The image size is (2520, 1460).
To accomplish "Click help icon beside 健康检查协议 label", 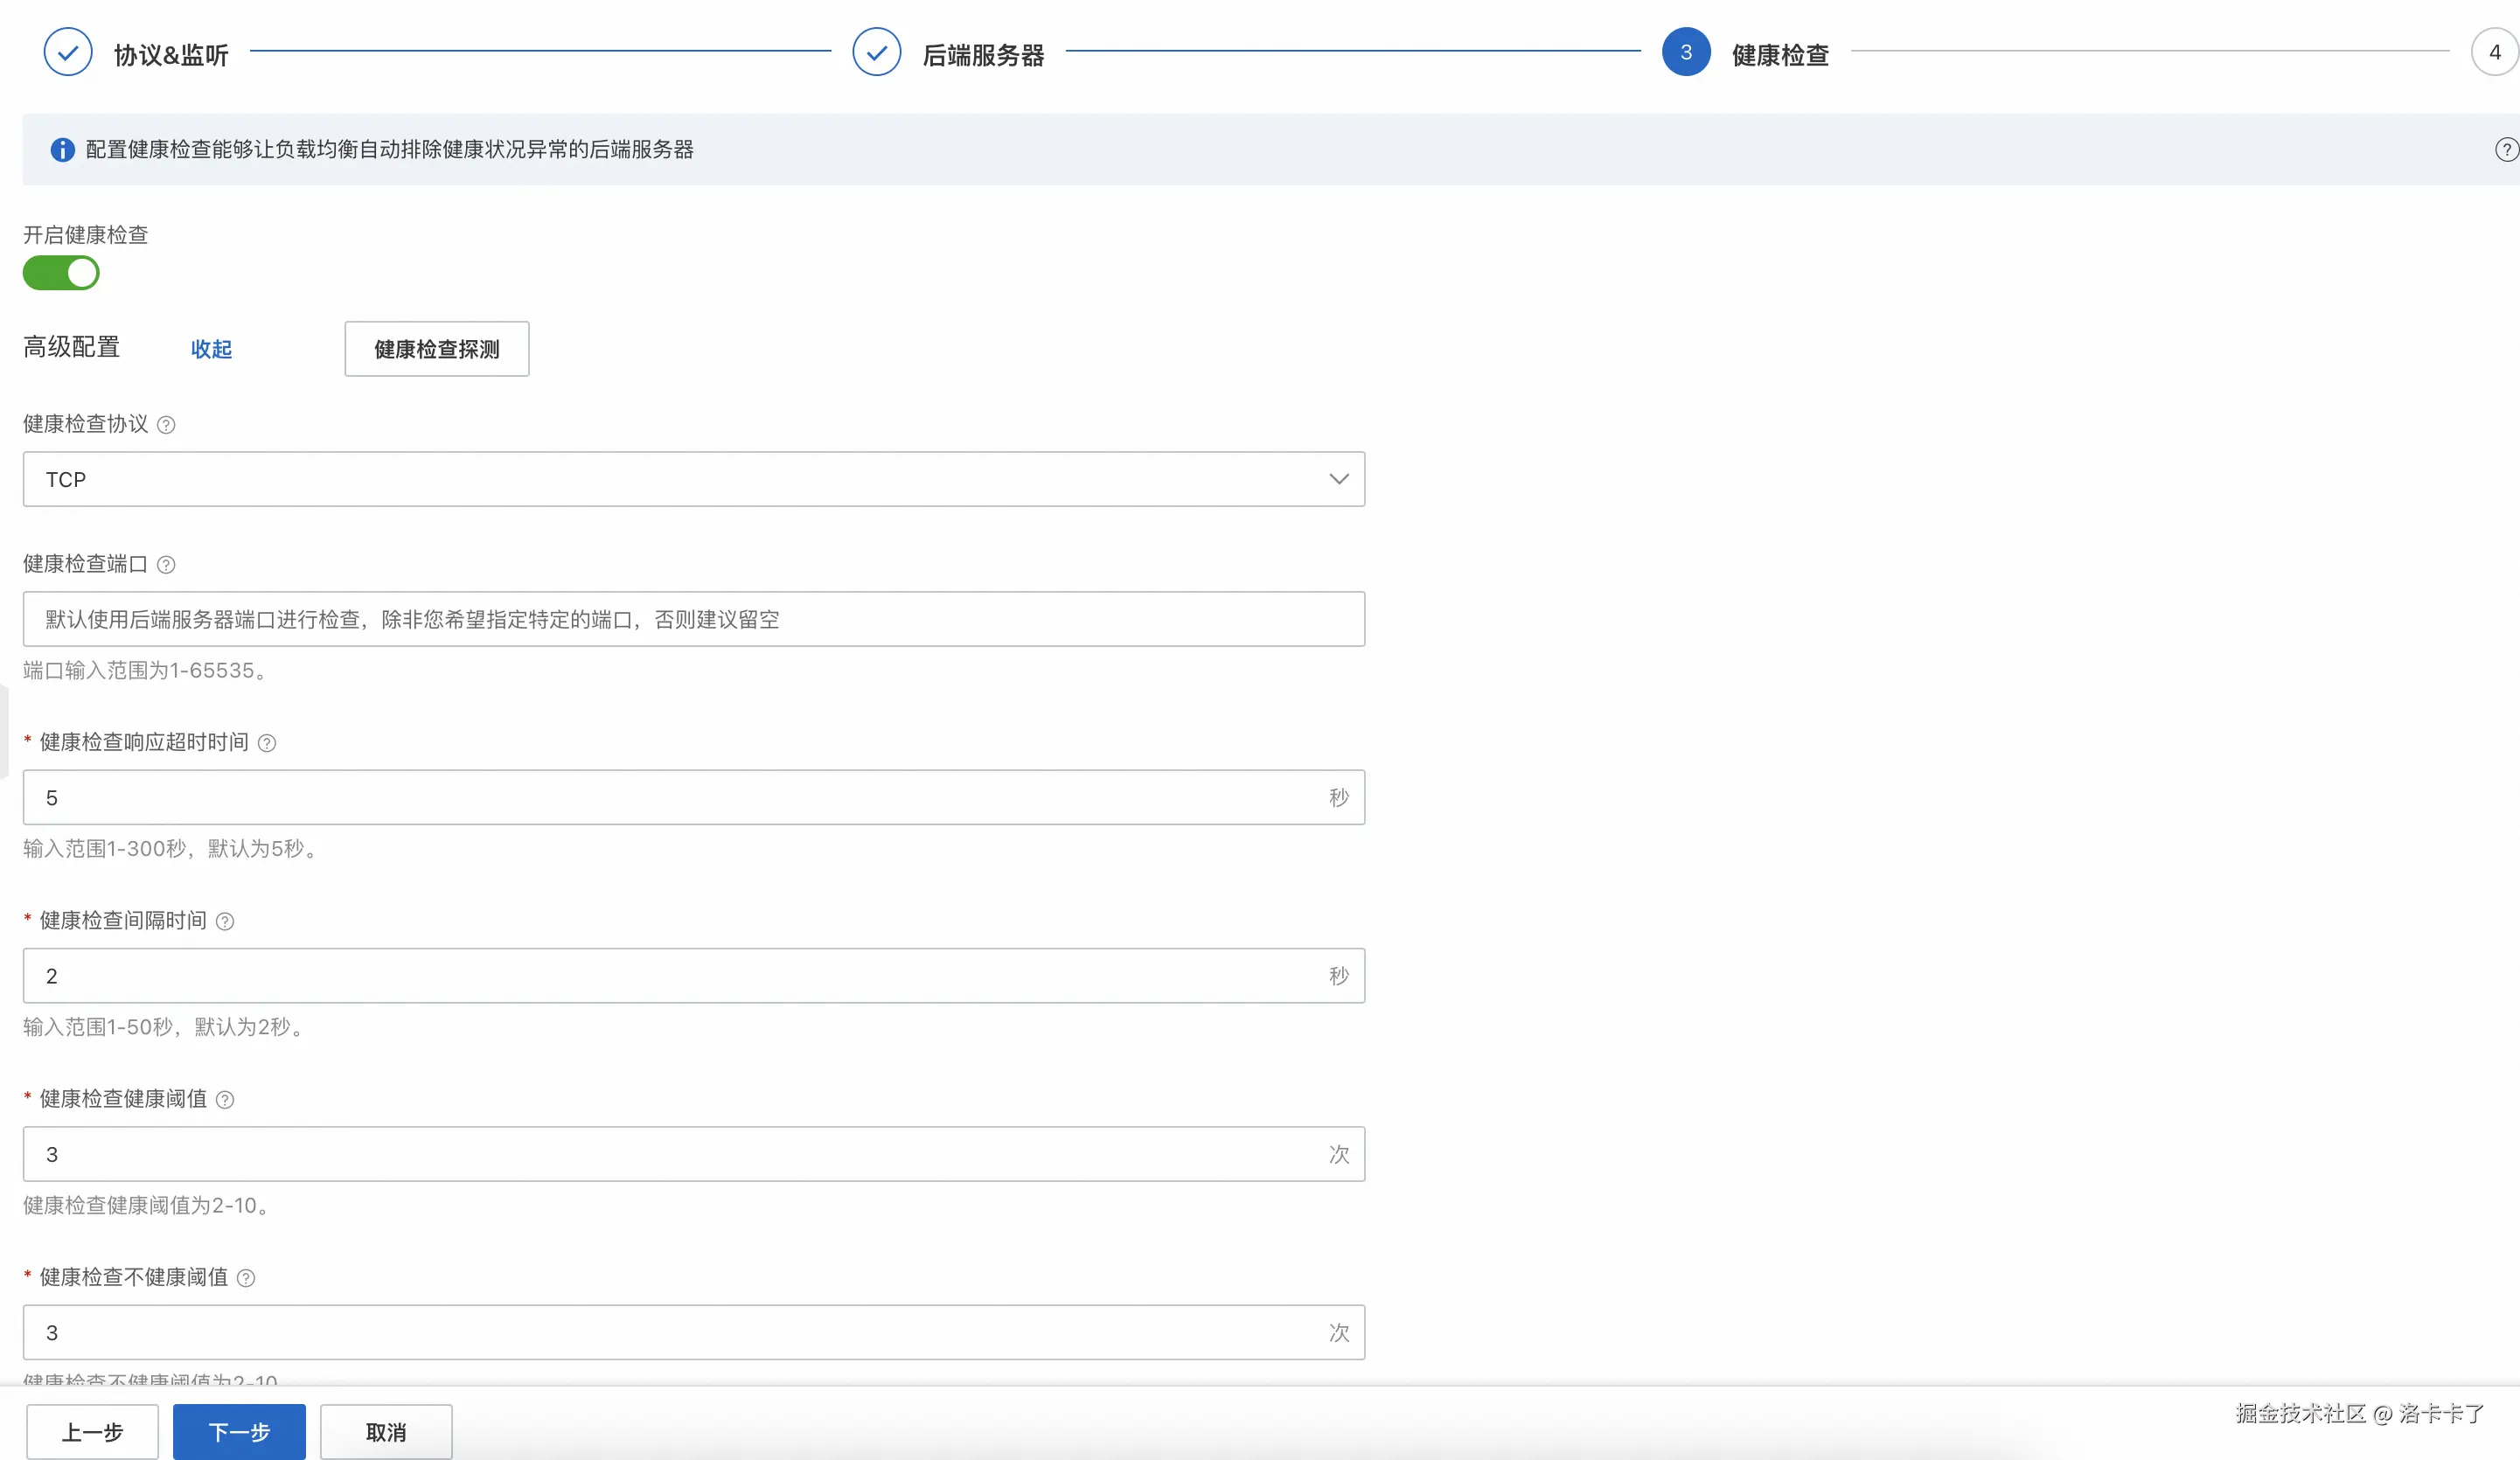I will [167, 425].
